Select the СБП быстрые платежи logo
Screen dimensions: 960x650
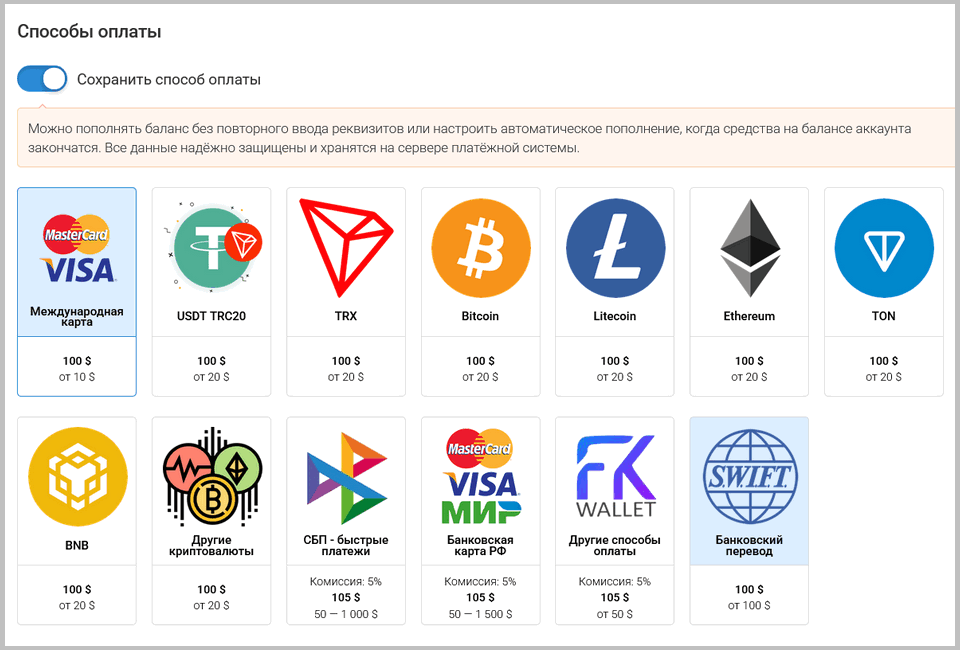[346, 477]
